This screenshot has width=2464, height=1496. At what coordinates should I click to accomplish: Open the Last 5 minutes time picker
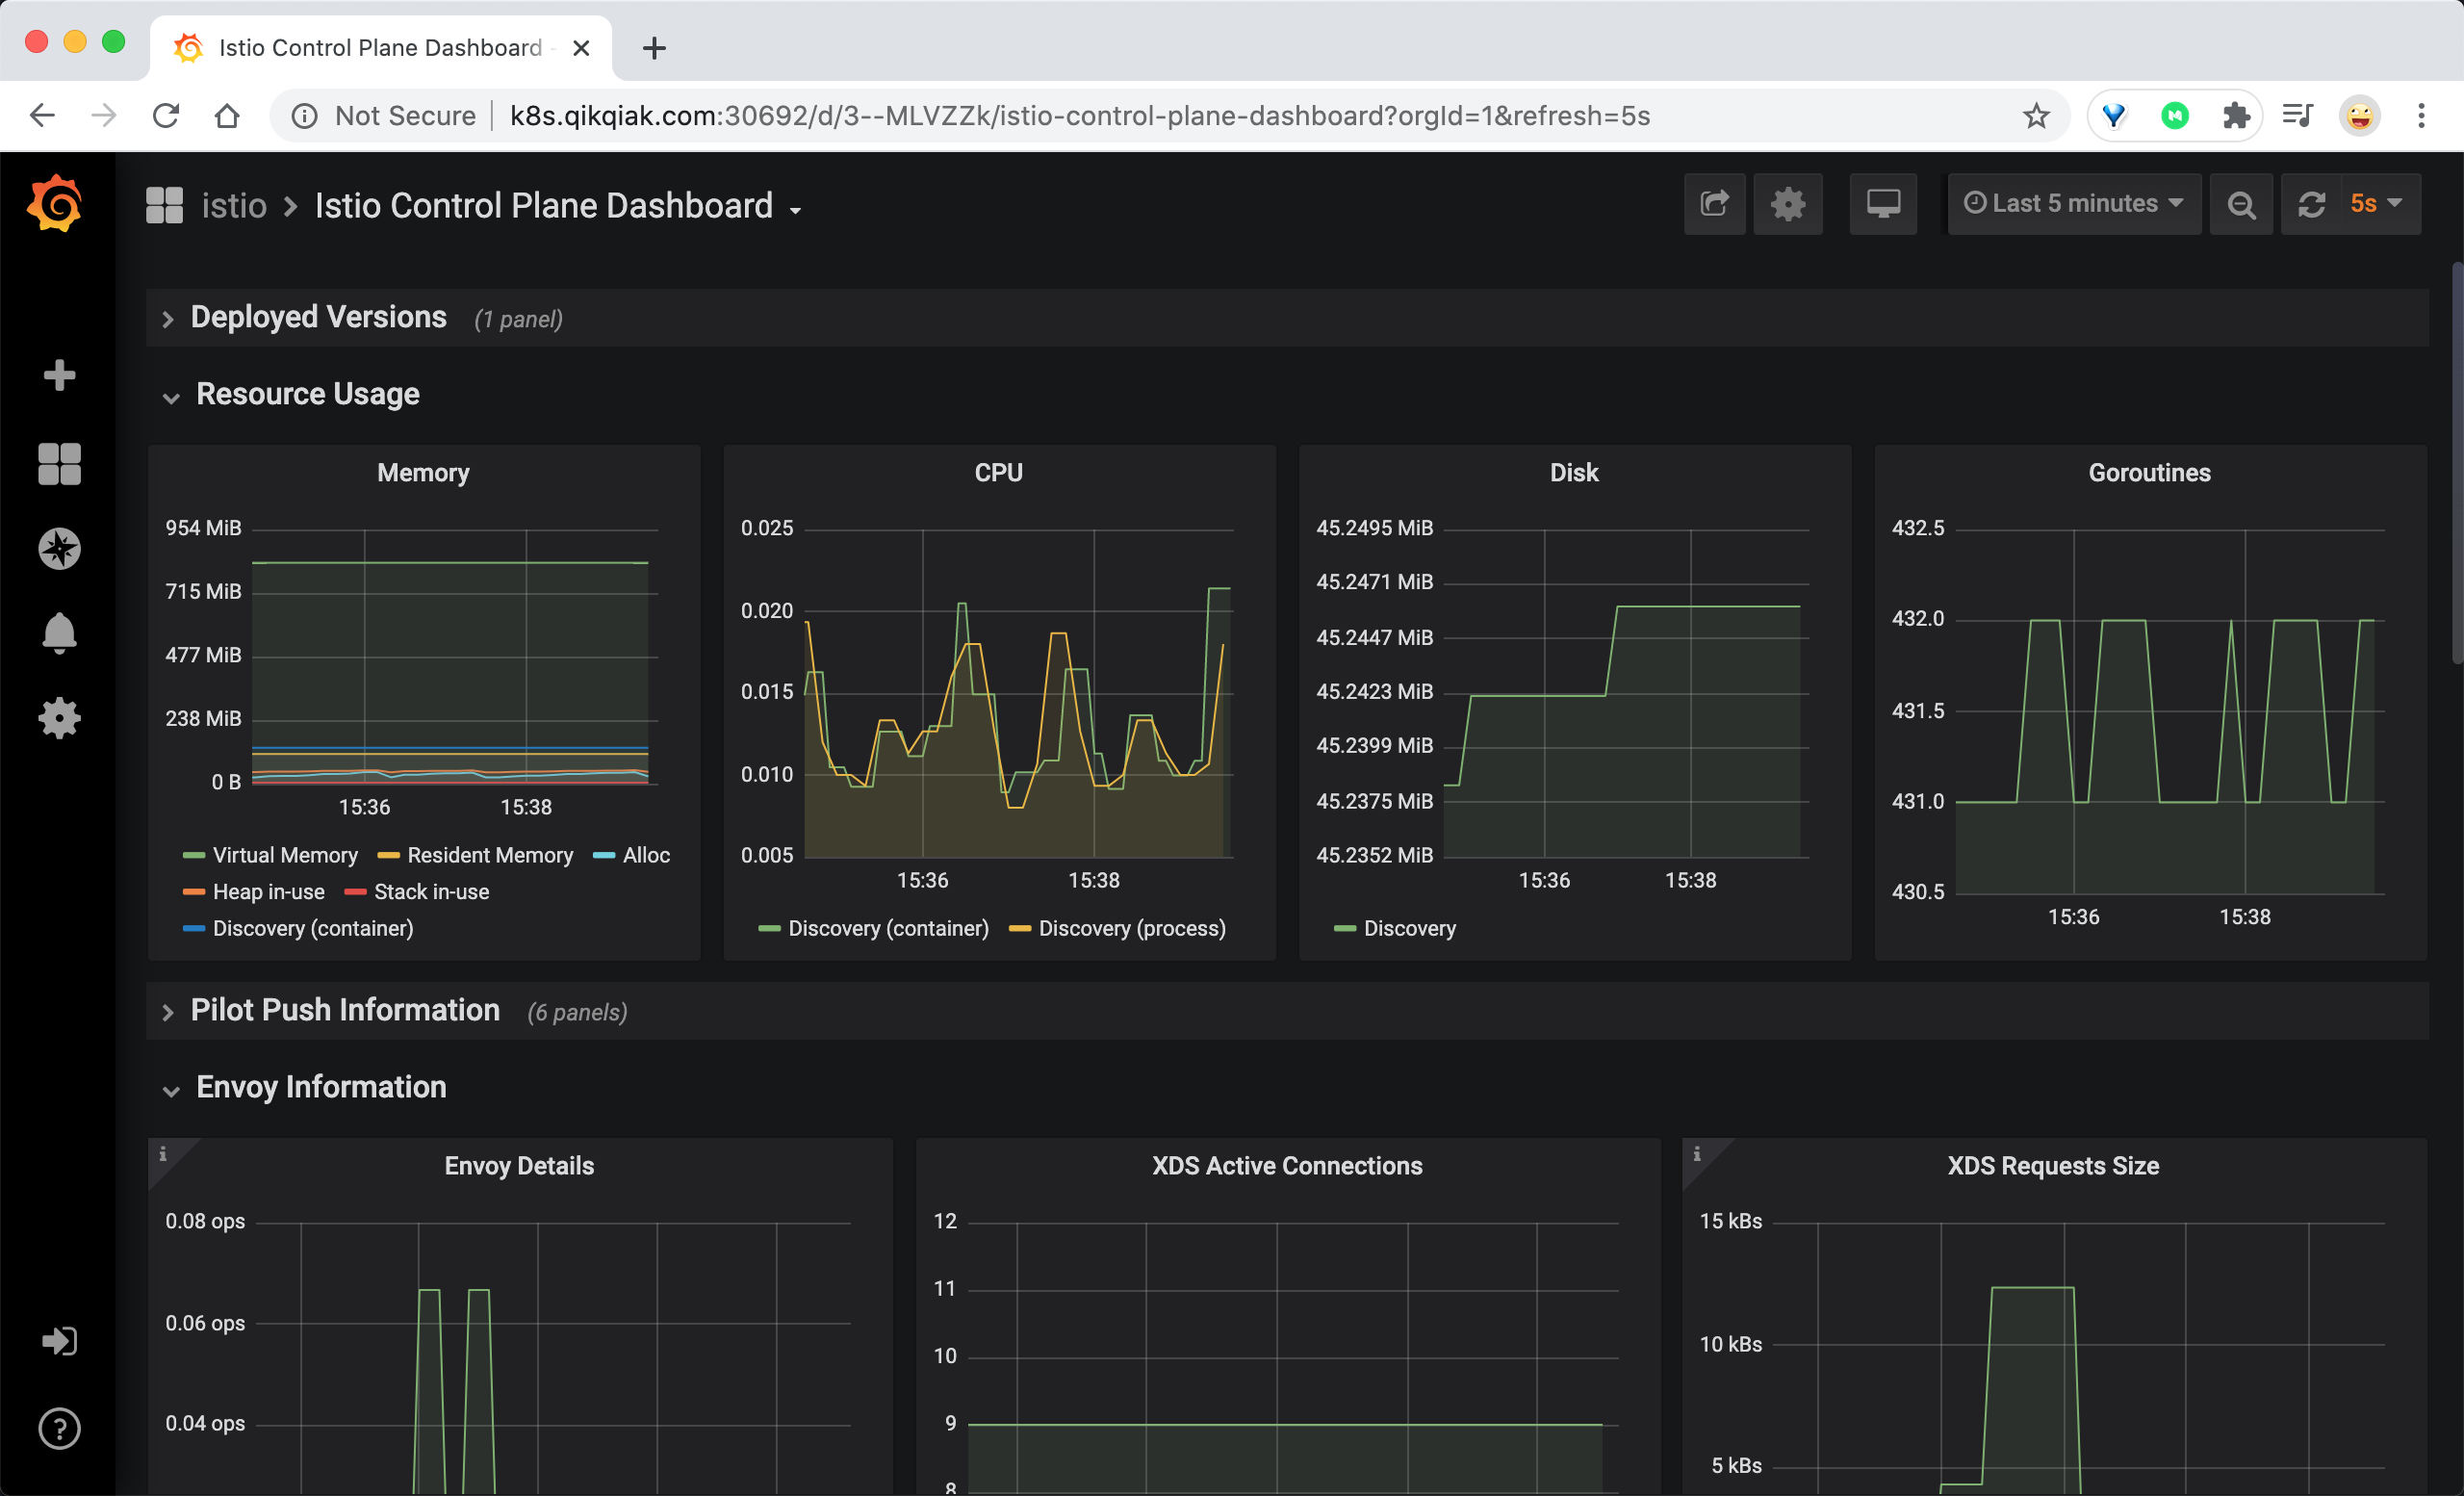click(x=2074, y=204)
